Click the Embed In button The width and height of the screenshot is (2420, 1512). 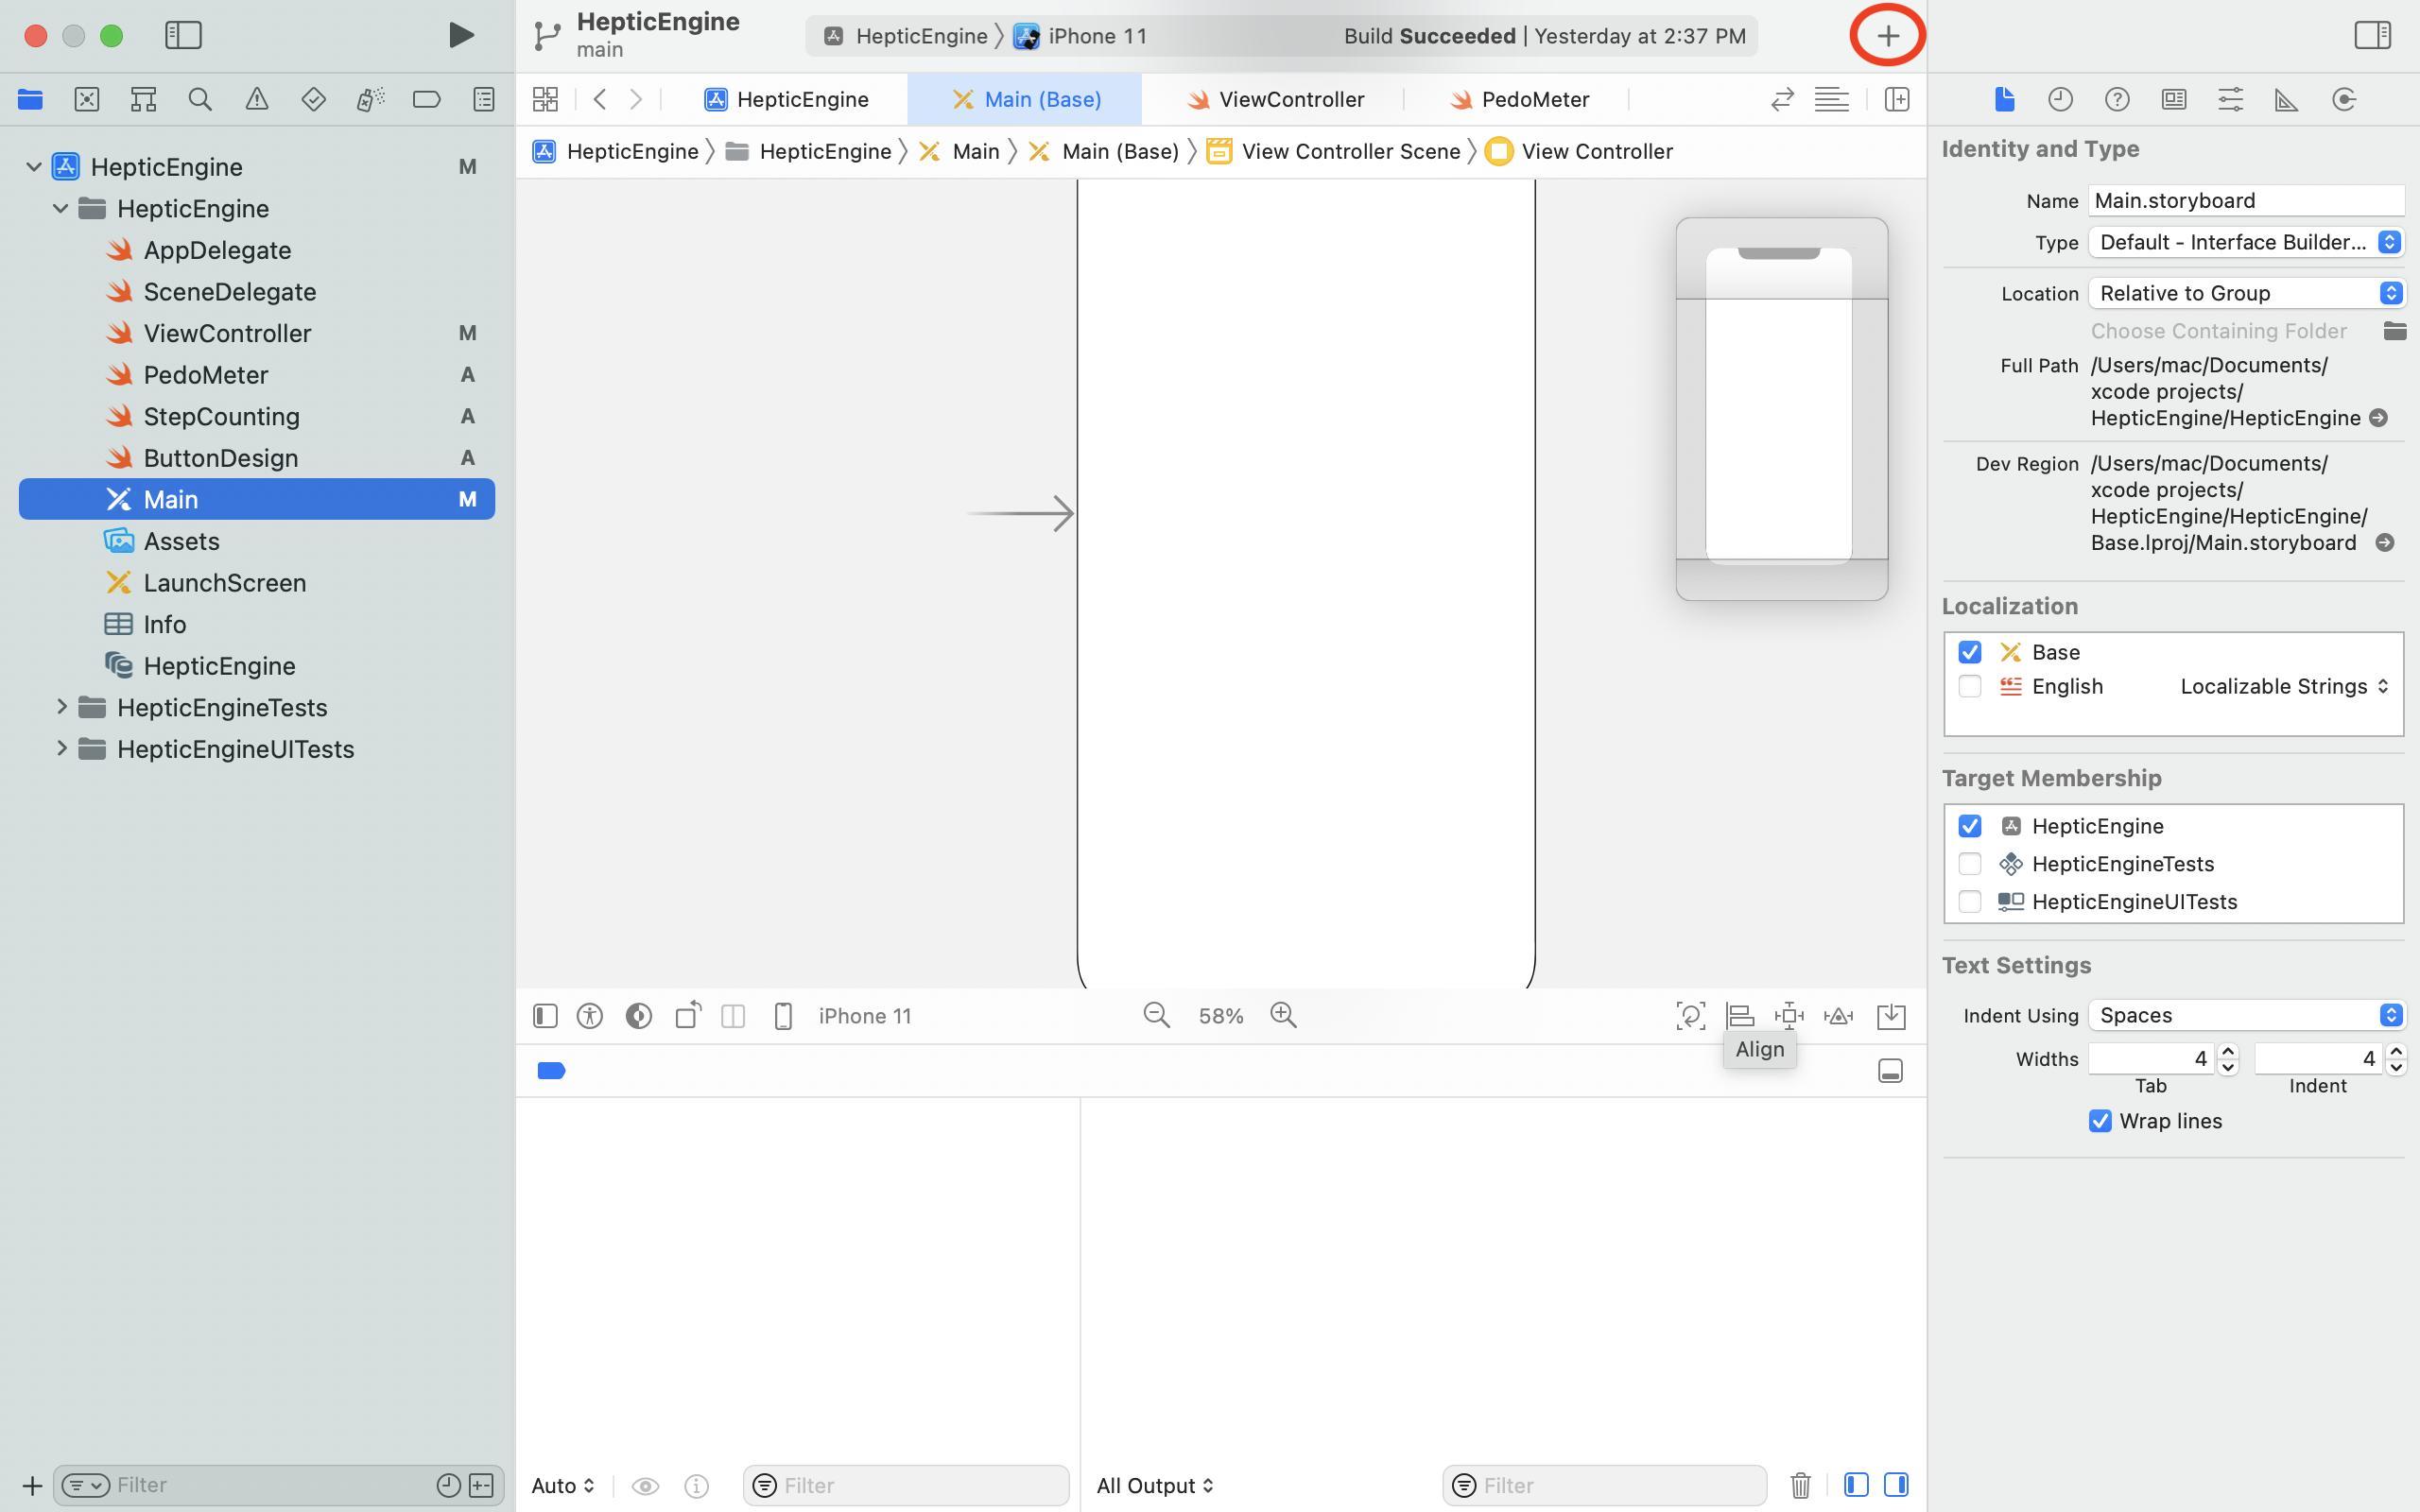click(x=1891, y=1016)
